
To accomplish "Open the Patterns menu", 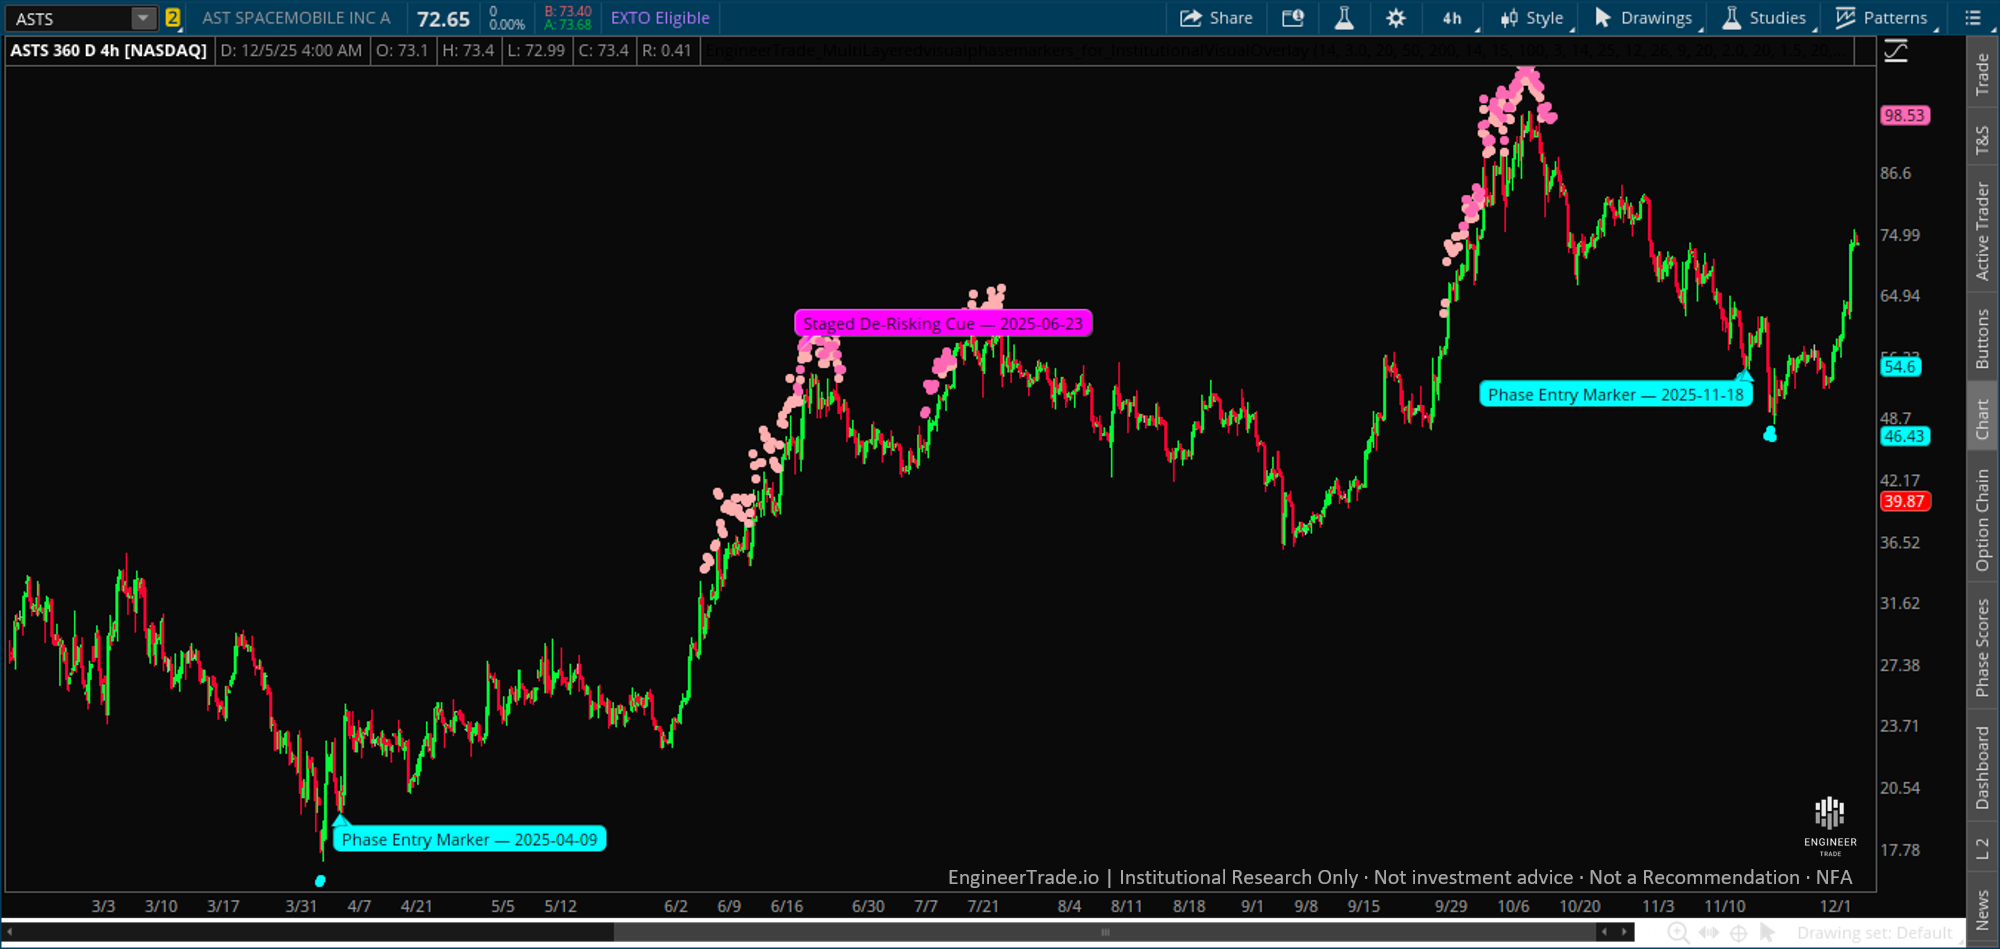I will (x=1882, y=18).
